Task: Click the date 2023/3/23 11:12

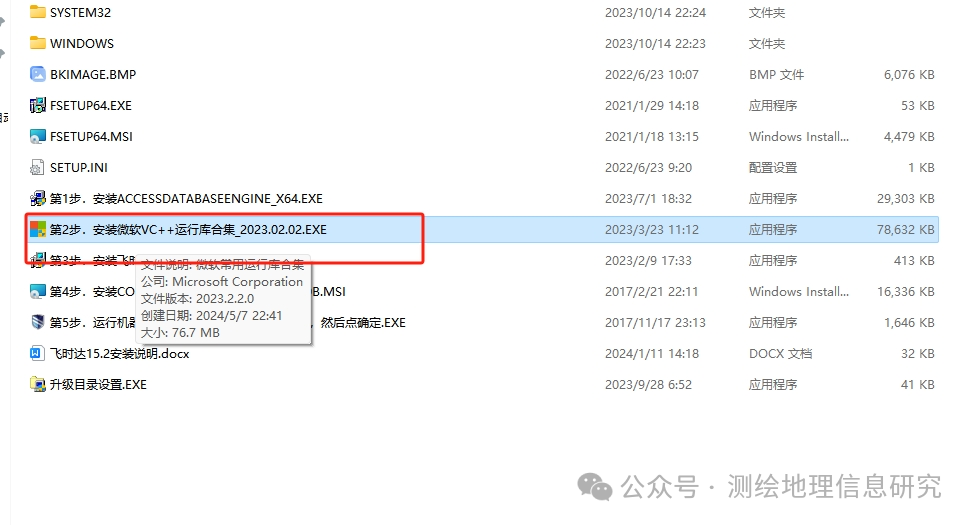Action: tap(652, 229)
